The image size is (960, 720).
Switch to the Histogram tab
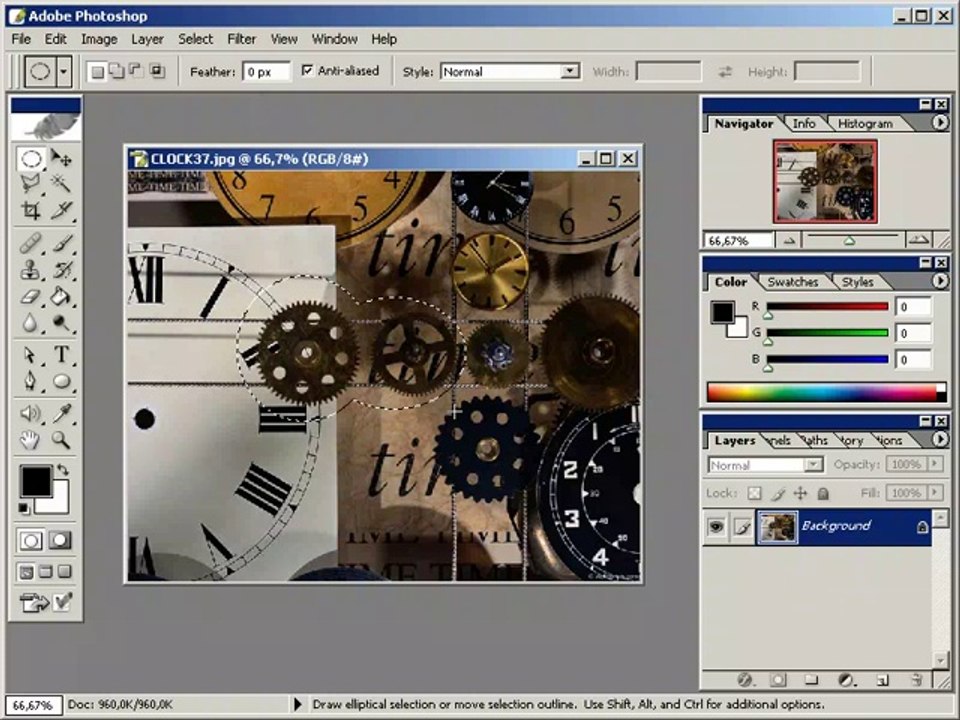tap(864, 124)
